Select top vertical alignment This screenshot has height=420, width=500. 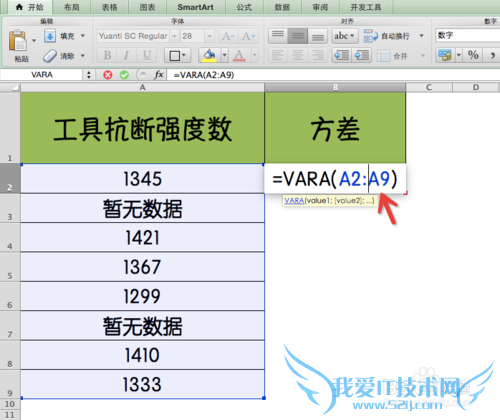tap(278, 35)
